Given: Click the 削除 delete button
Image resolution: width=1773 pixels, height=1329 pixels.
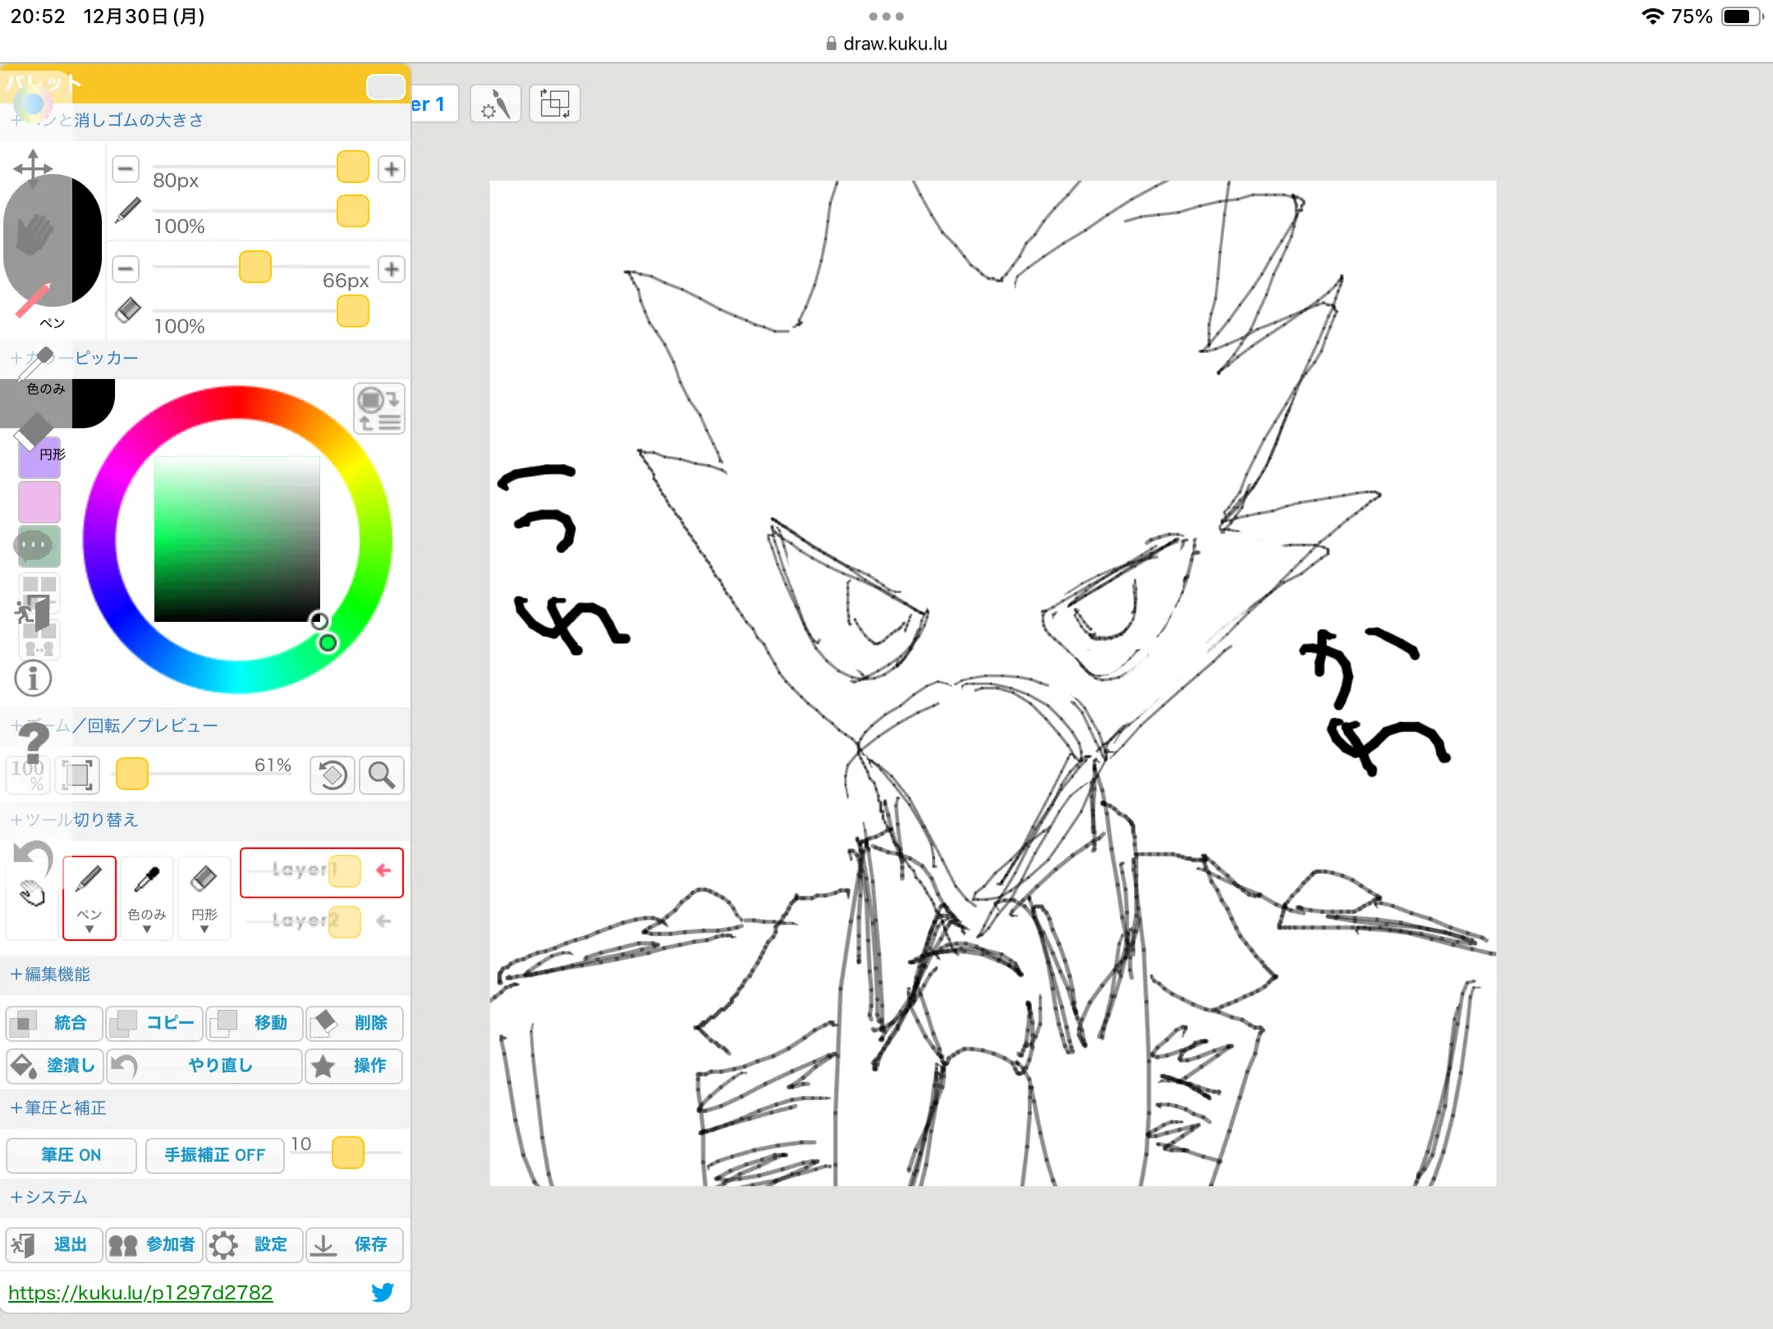Looking at the screenshot, I should pos(354,1023).
